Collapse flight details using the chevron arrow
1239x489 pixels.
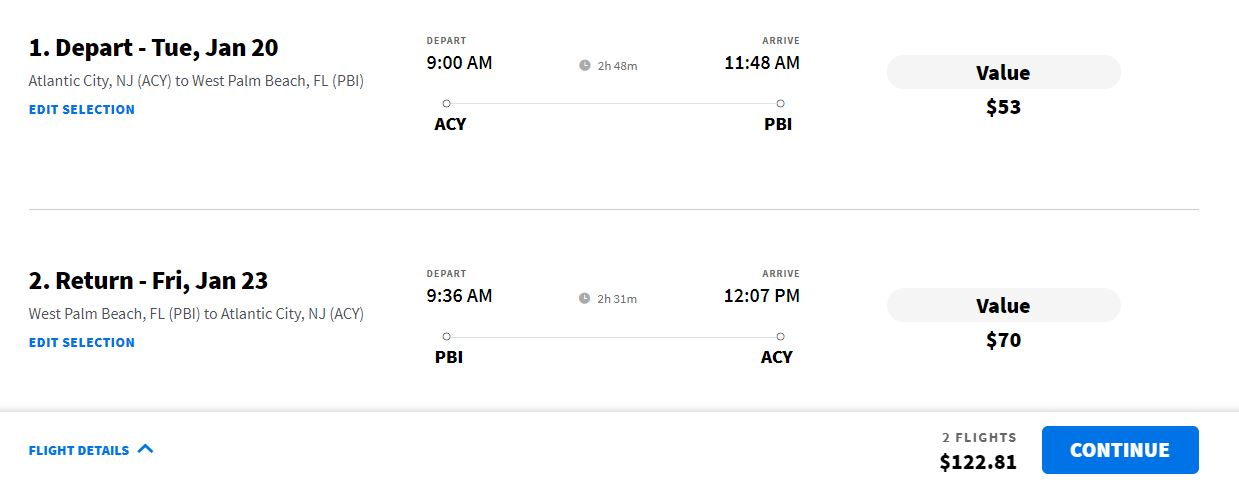145,449
